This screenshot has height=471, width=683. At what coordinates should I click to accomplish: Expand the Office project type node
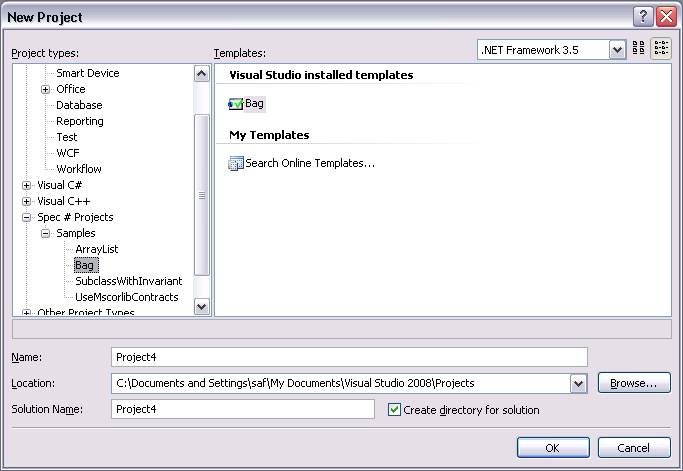45,89
